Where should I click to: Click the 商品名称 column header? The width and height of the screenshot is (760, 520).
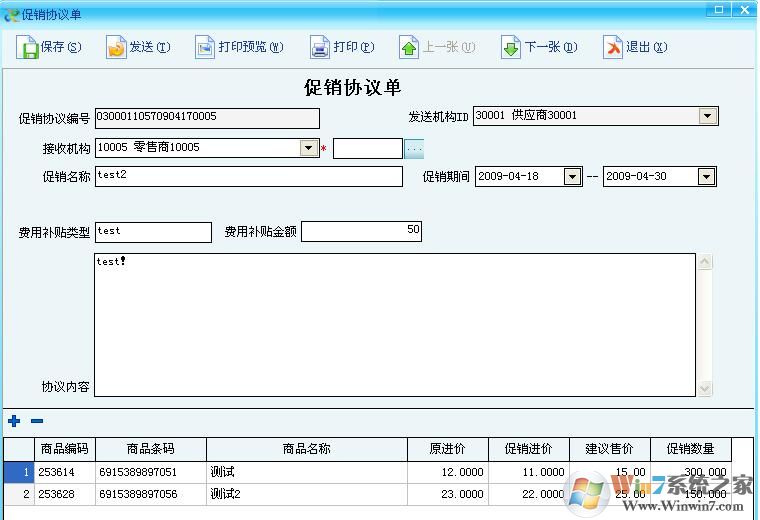click(x=306, y=449)
